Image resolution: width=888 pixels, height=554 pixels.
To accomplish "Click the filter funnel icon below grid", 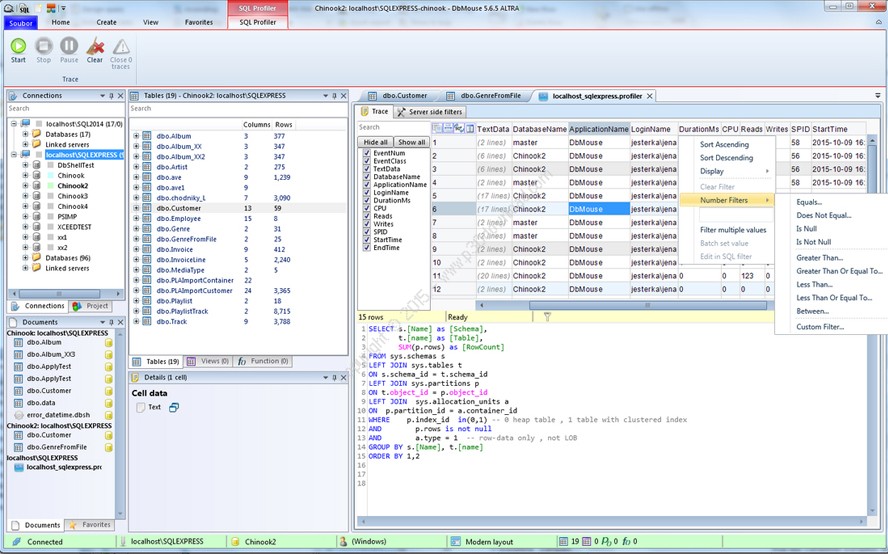I will (547, 317).
